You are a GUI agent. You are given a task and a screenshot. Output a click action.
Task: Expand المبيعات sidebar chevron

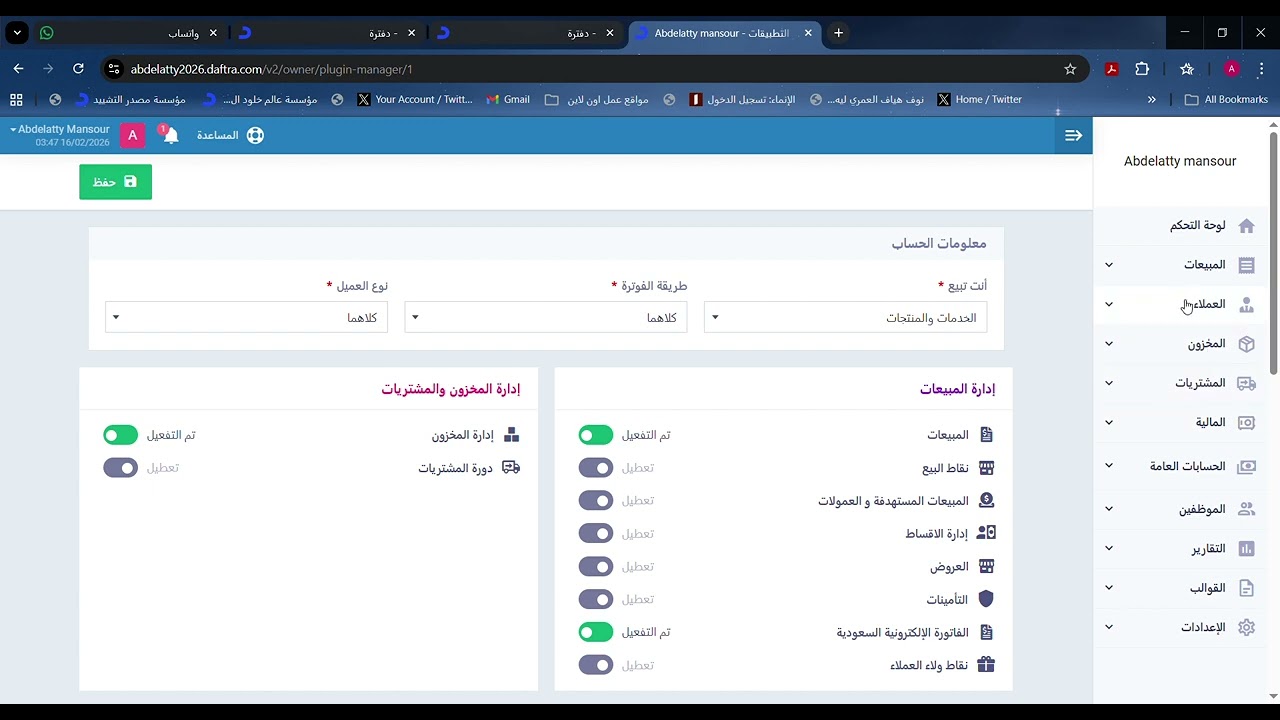[1109, 265]
